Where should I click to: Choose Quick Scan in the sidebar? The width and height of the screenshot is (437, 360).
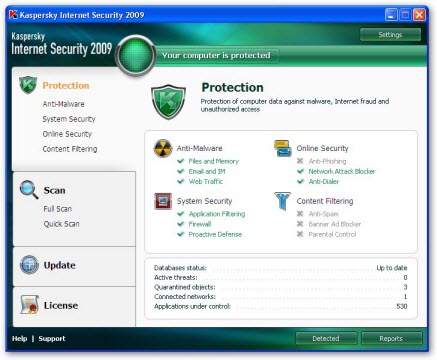(61, 224)
